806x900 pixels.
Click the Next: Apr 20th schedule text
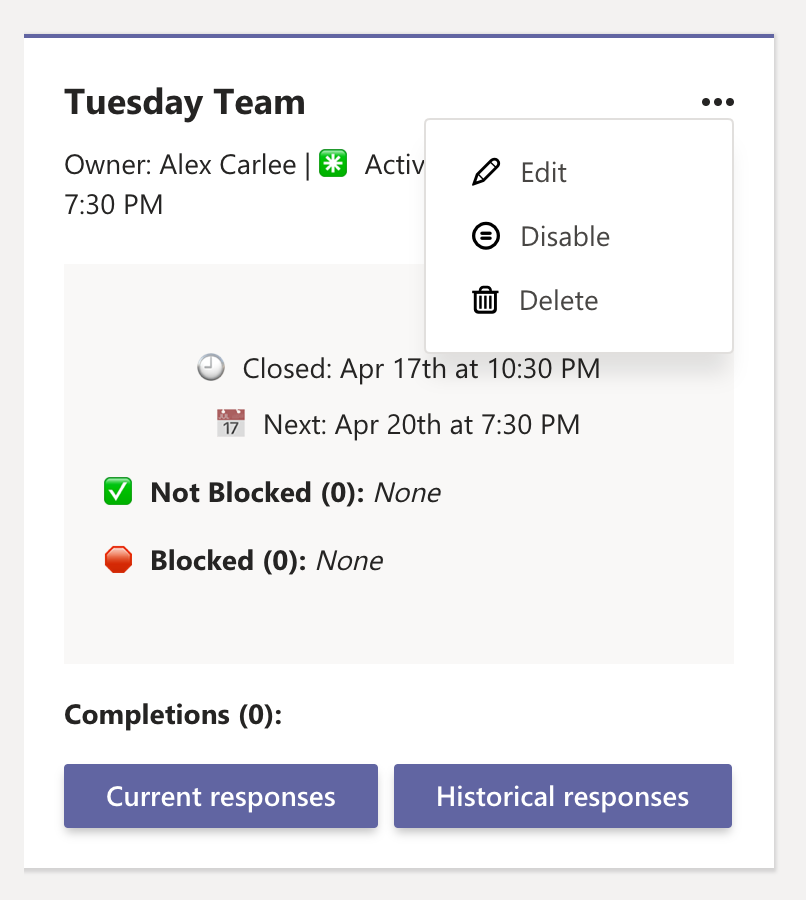coord(421,425)
